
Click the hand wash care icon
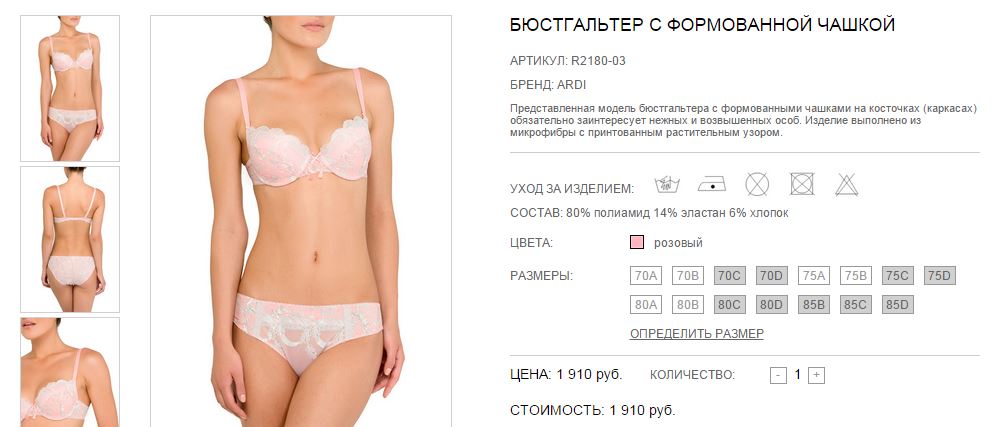pyautogui.click(x=667, y=185)
